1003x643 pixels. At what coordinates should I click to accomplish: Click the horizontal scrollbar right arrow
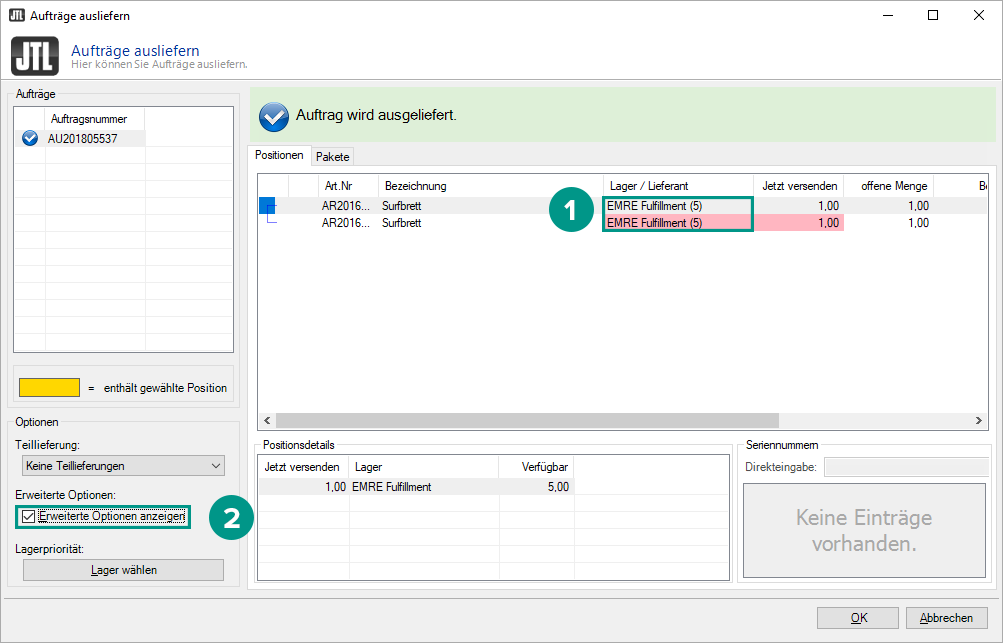981,421
